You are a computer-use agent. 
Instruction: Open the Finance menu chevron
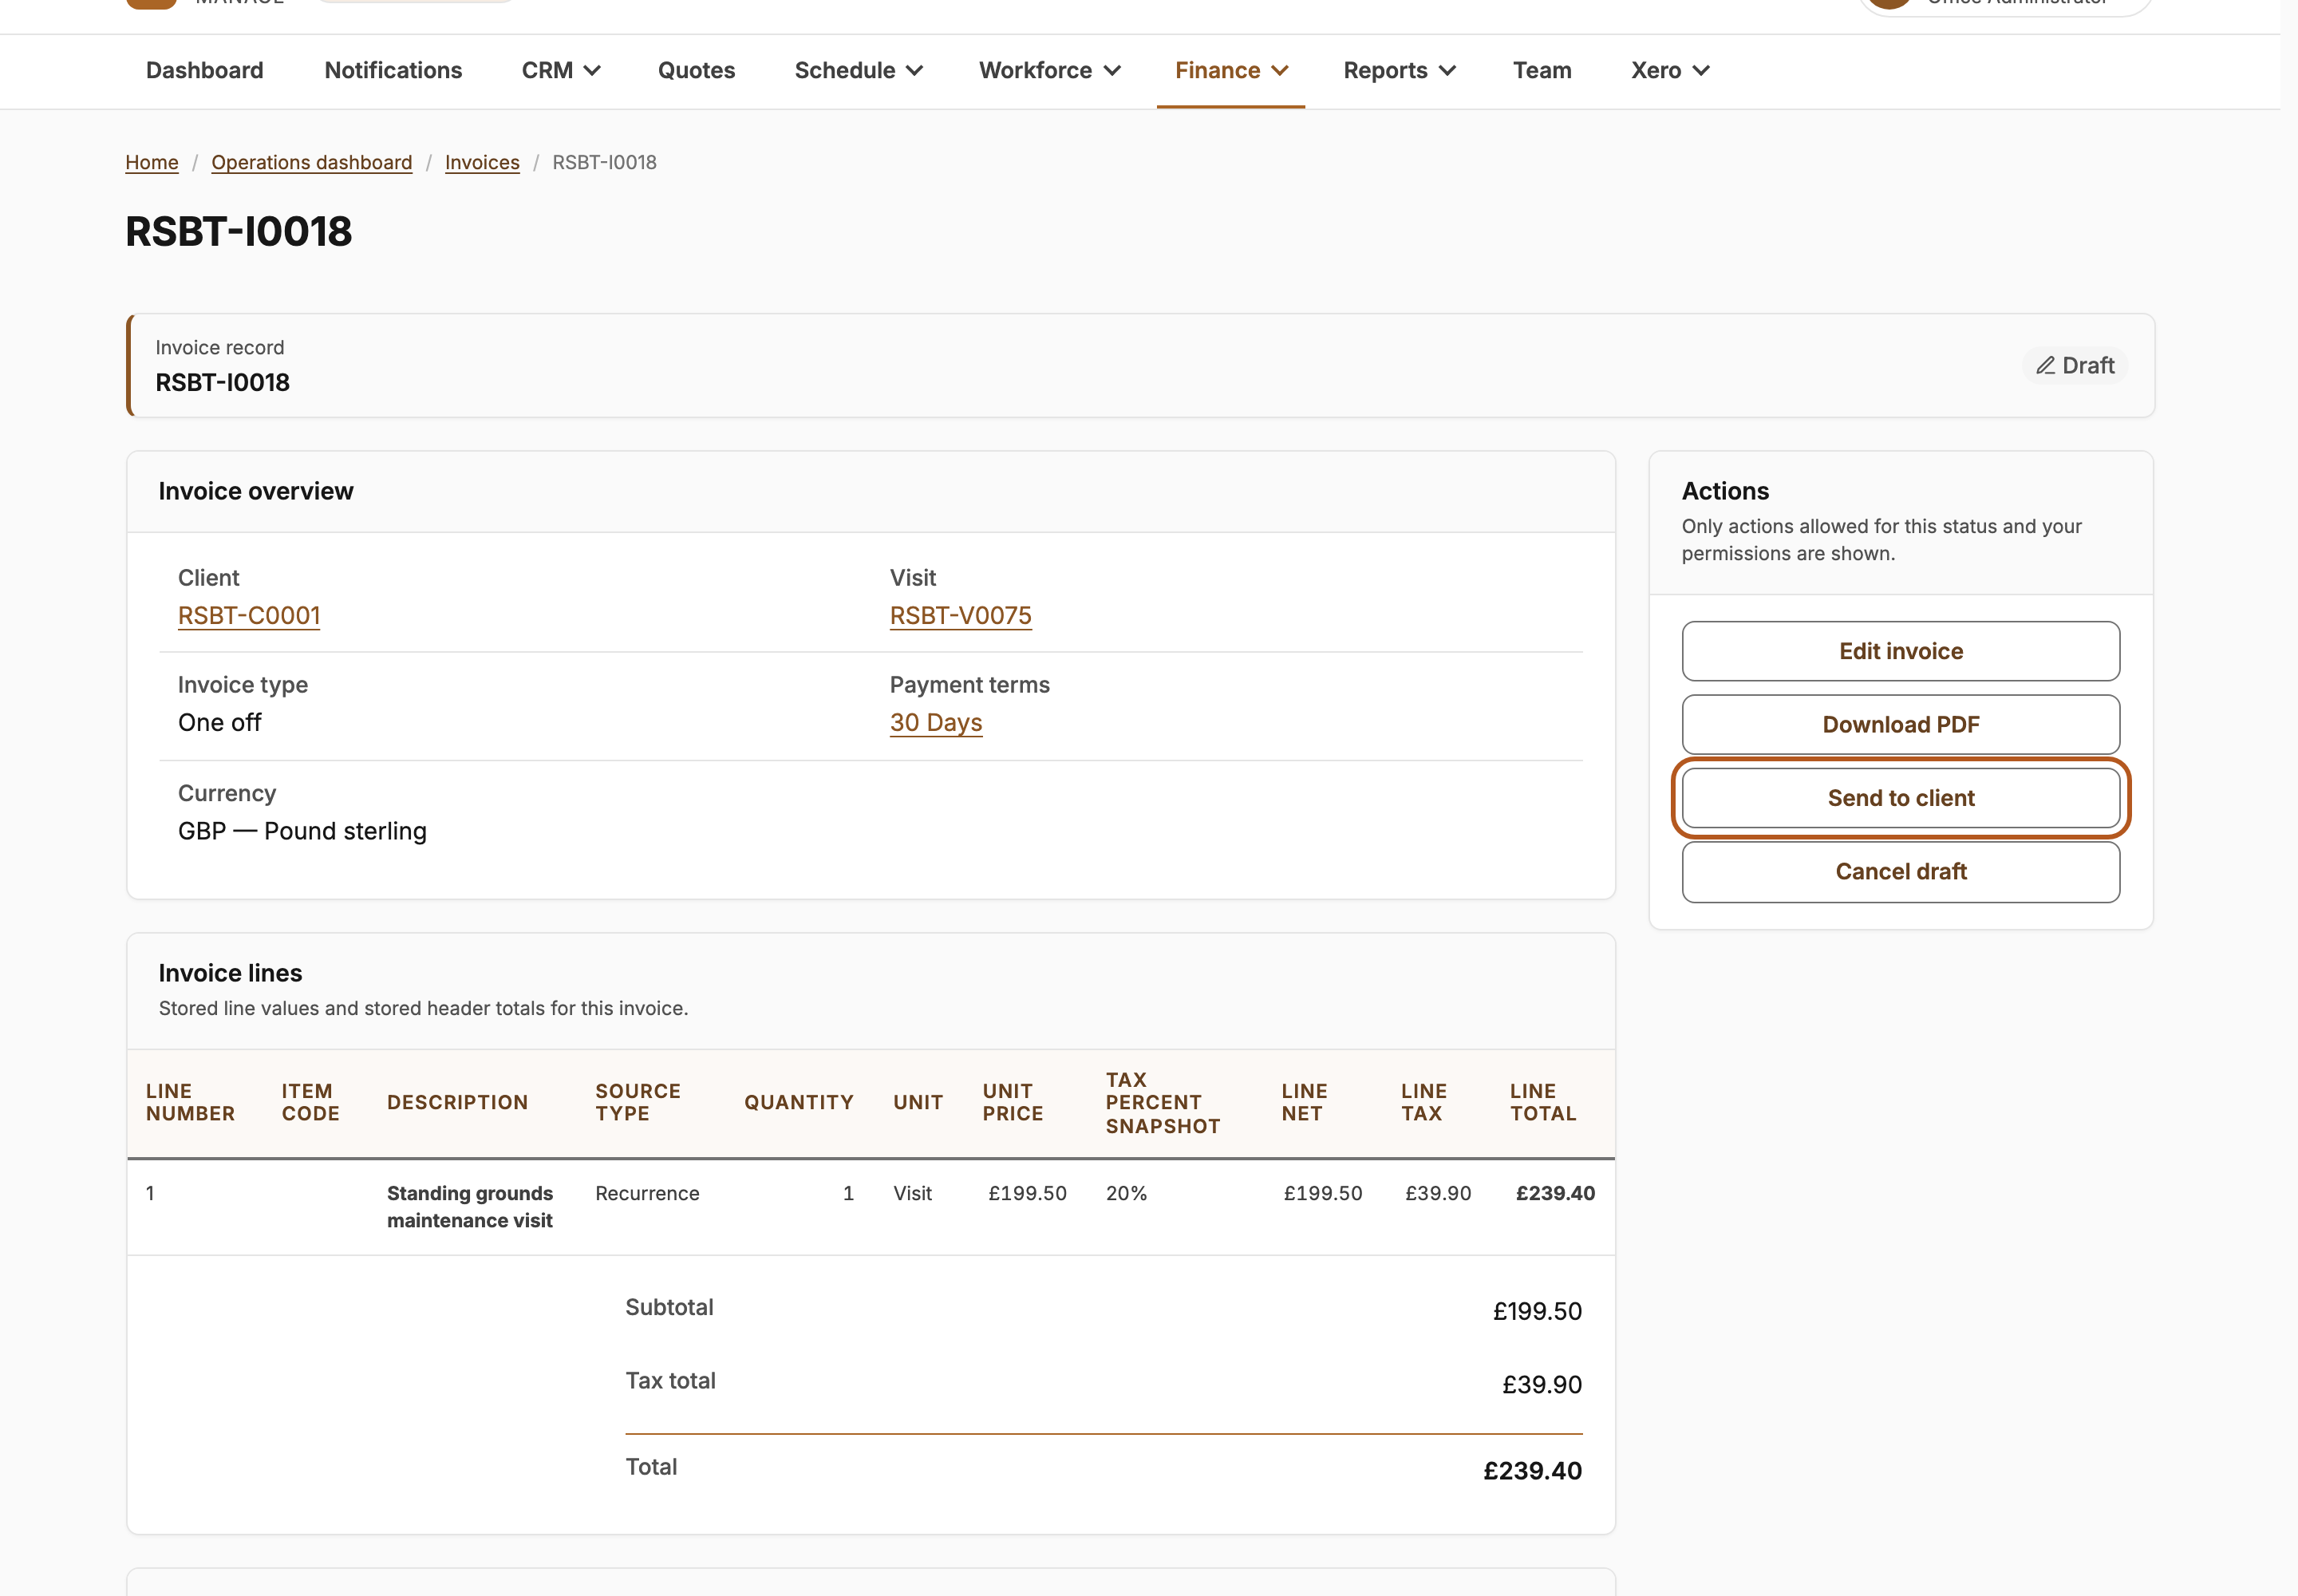point(1280,71)
